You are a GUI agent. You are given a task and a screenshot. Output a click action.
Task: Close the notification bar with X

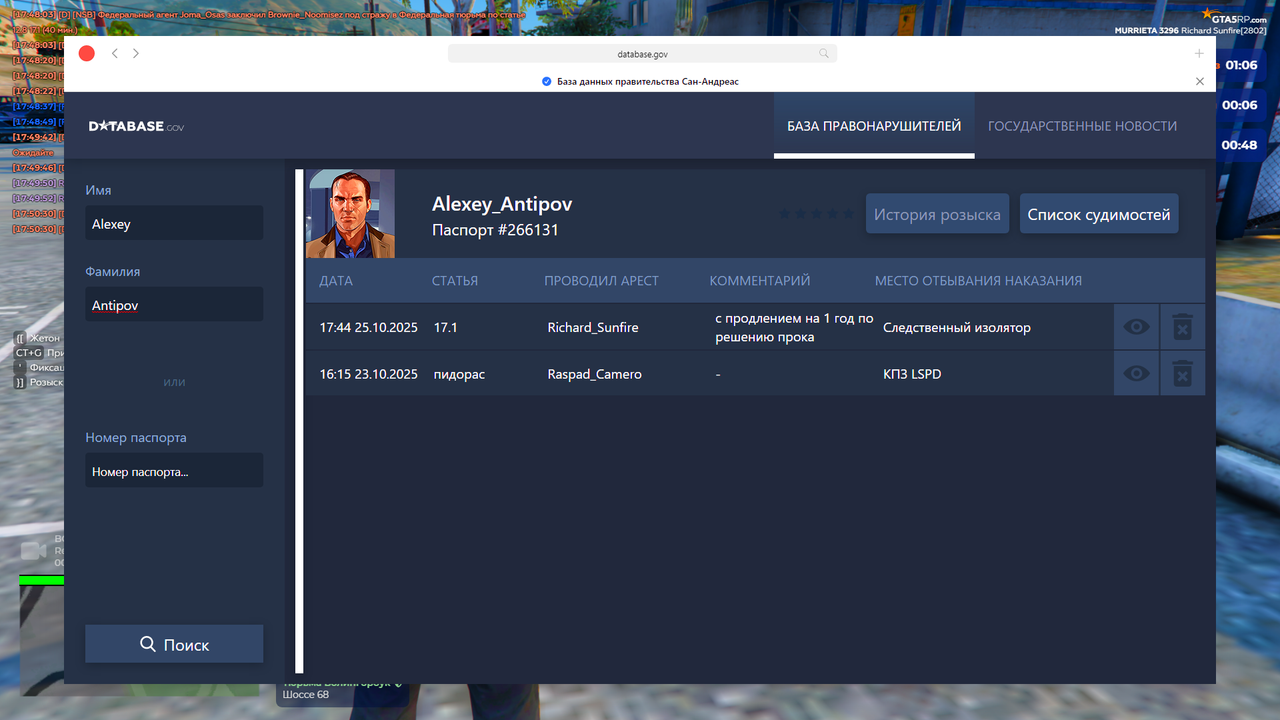pos(1200,81)
